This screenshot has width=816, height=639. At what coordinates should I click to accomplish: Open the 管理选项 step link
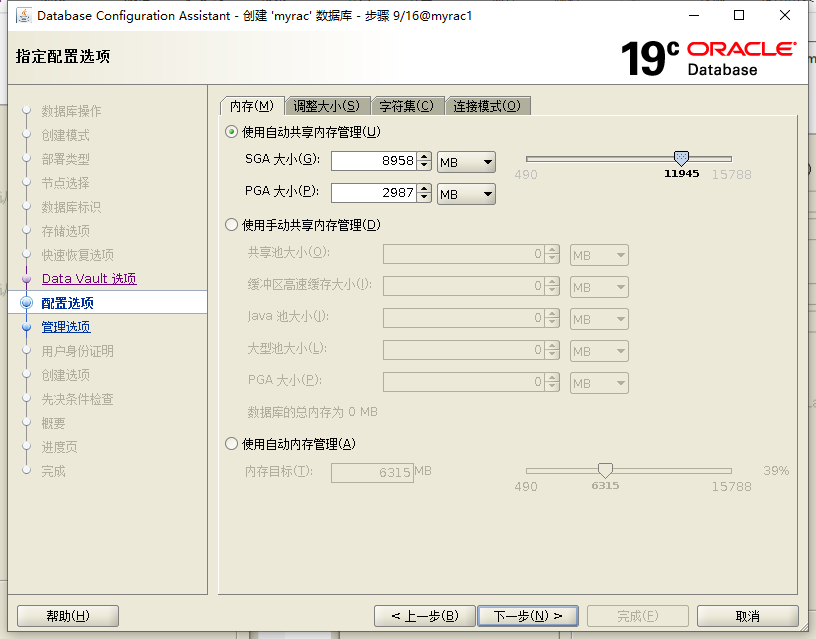point(66,327)
